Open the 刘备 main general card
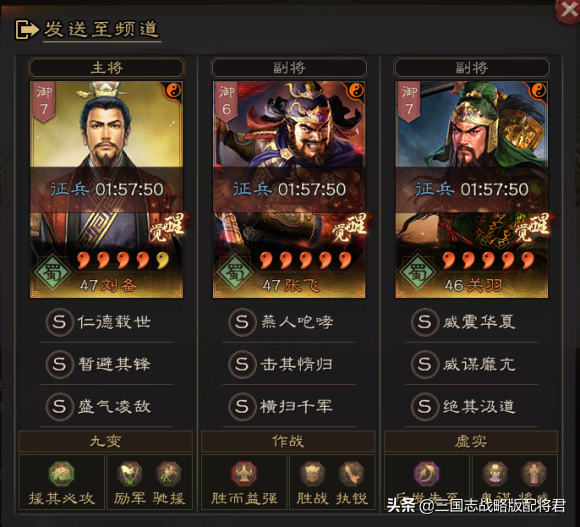Image resolution: width=580 pixels, height=527 pixels. (107, 189)
